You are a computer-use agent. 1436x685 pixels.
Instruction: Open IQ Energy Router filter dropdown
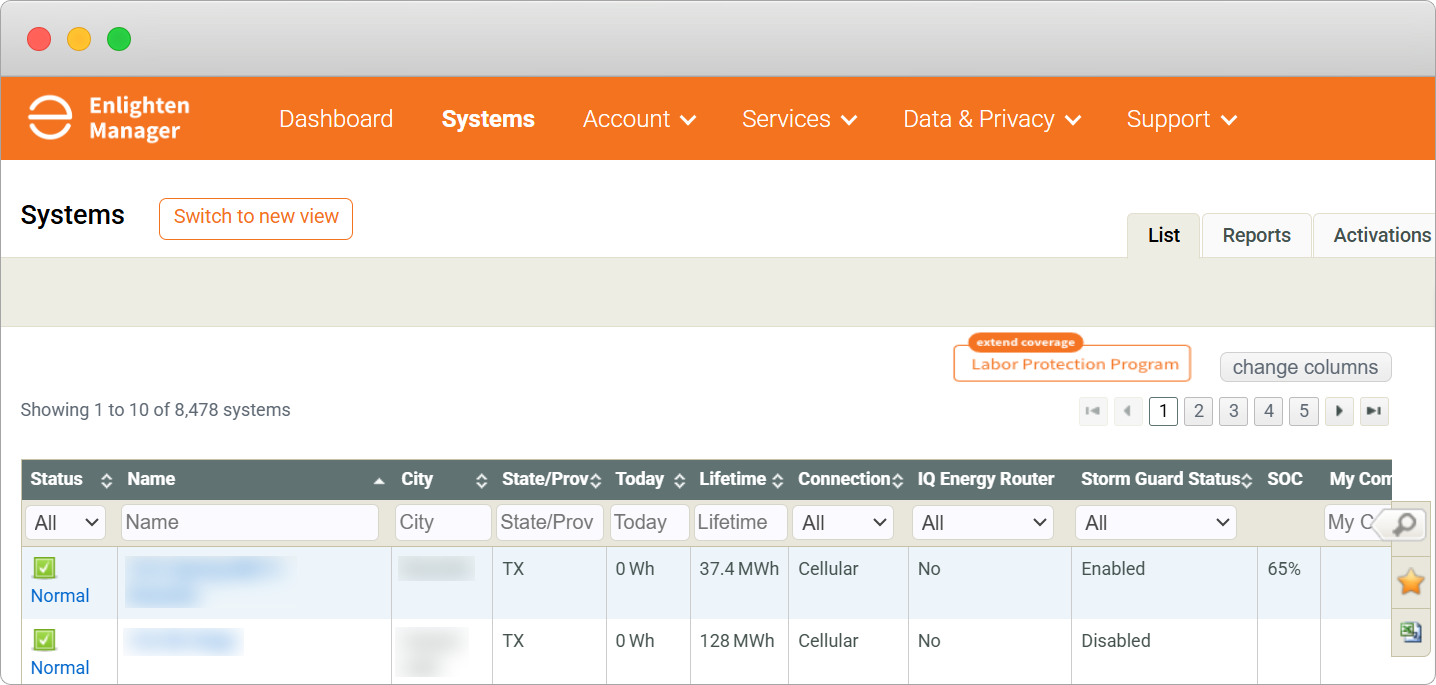983,522
